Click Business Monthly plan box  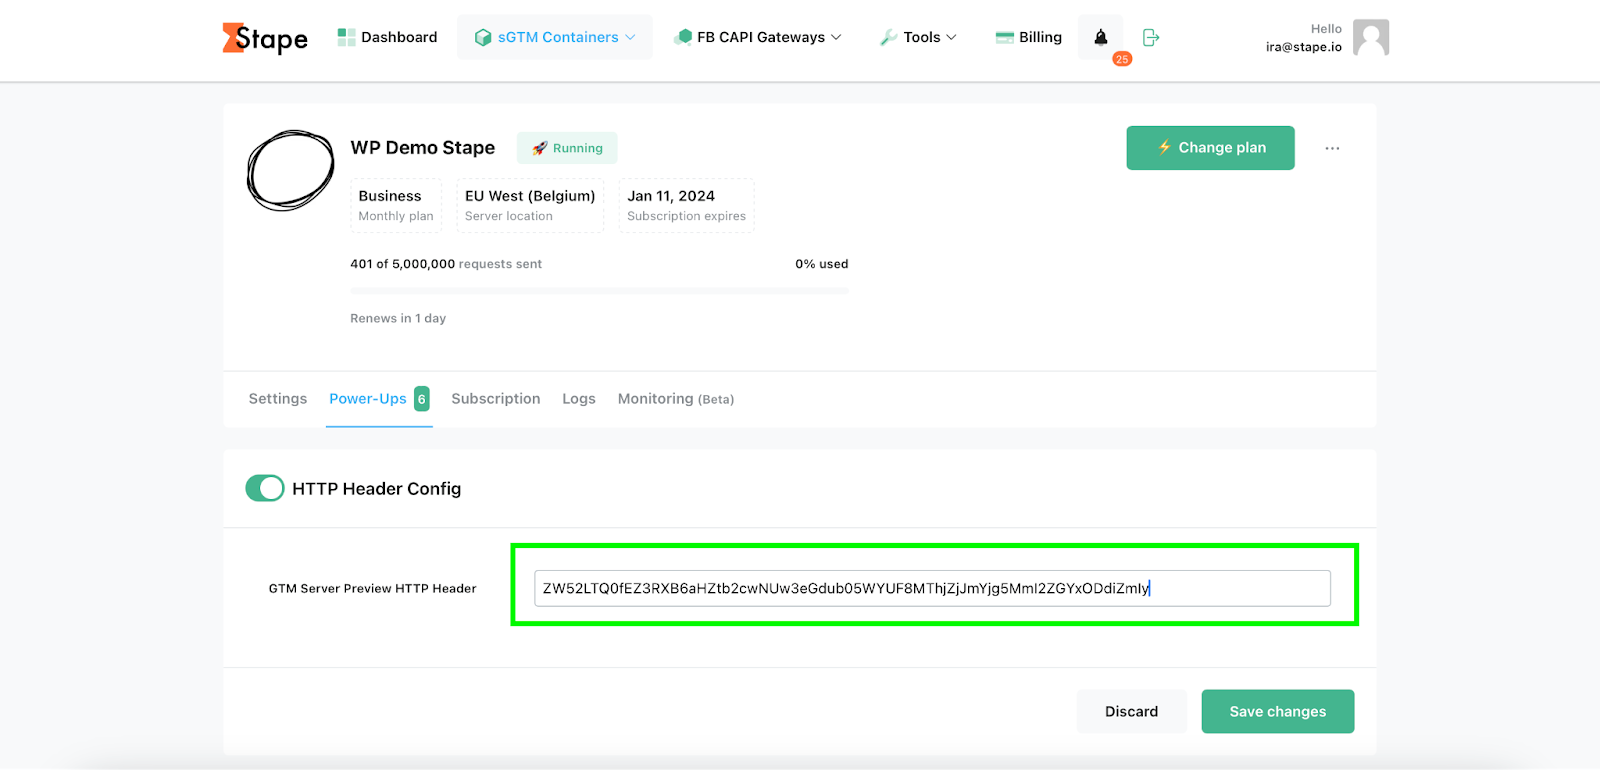(396, 205)
